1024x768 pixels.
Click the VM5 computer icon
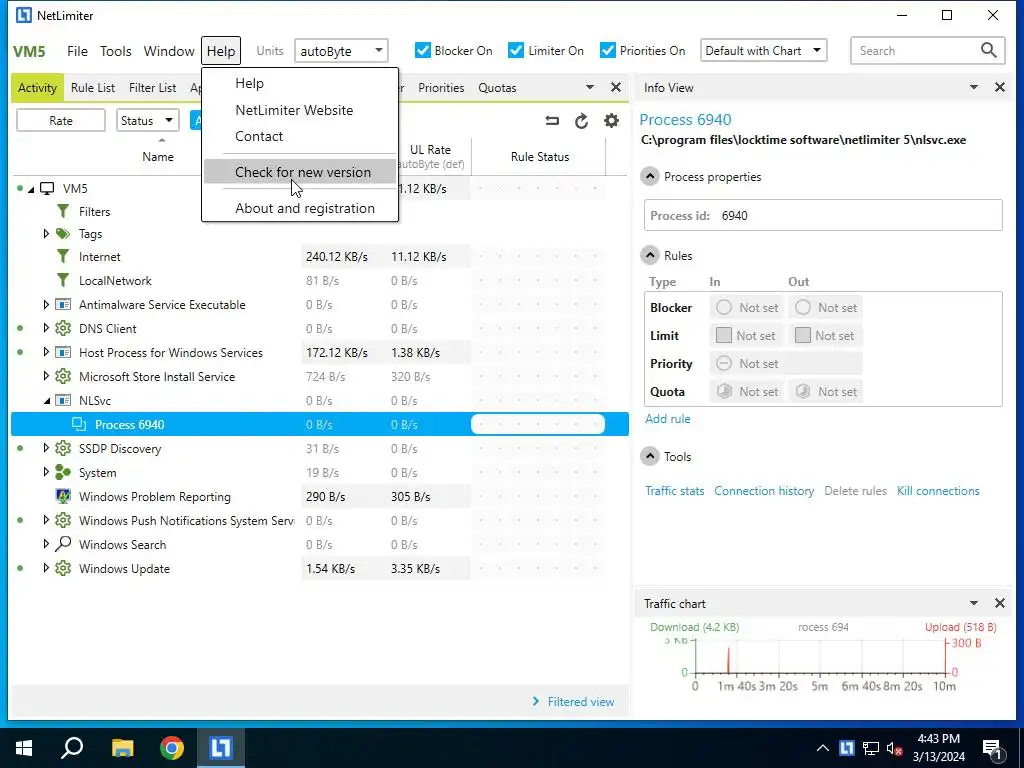coord(47,189)
